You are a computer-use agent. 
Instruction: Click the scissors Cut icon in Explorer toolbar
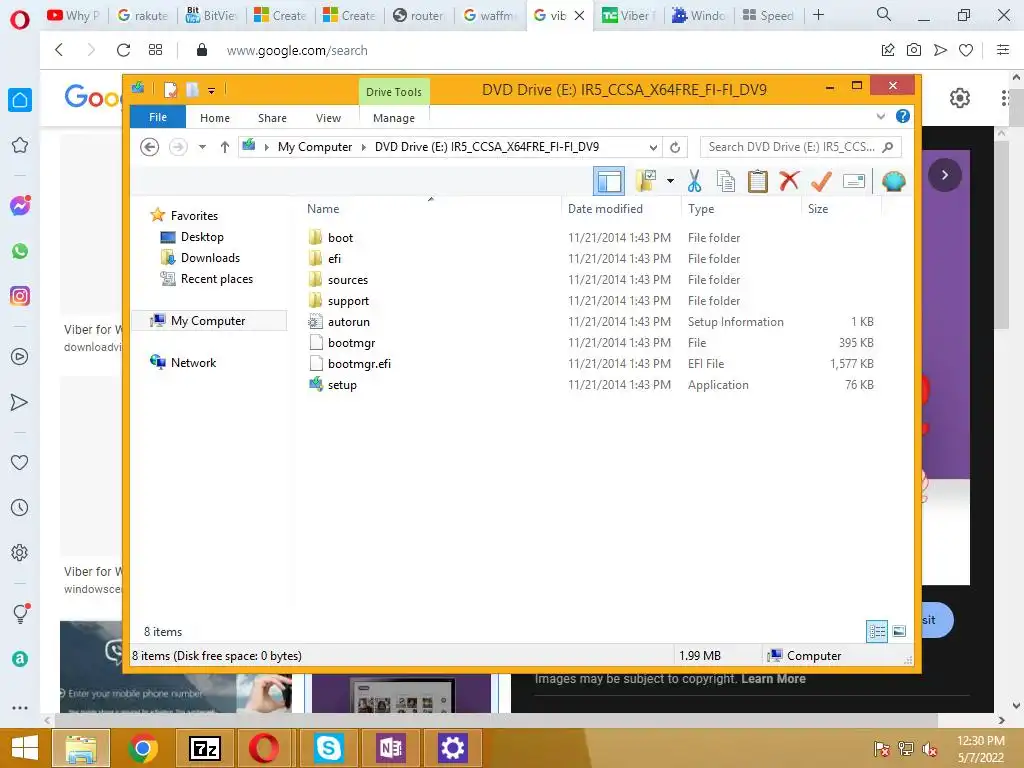pyautogui.click(x=694, y=181)
